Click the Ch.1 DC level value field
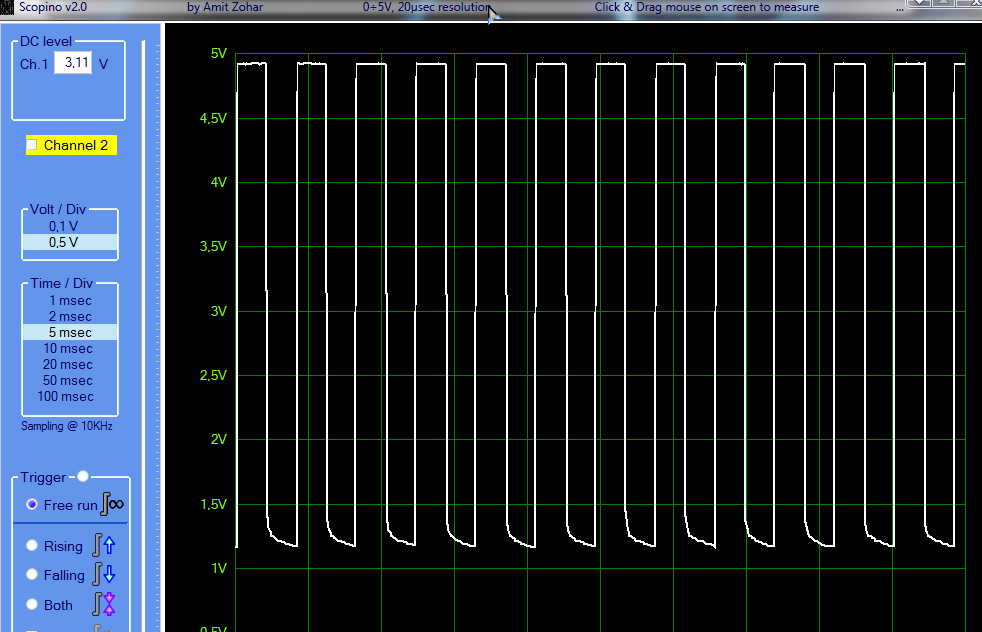The image size is (982, 632). coord(73,63)
